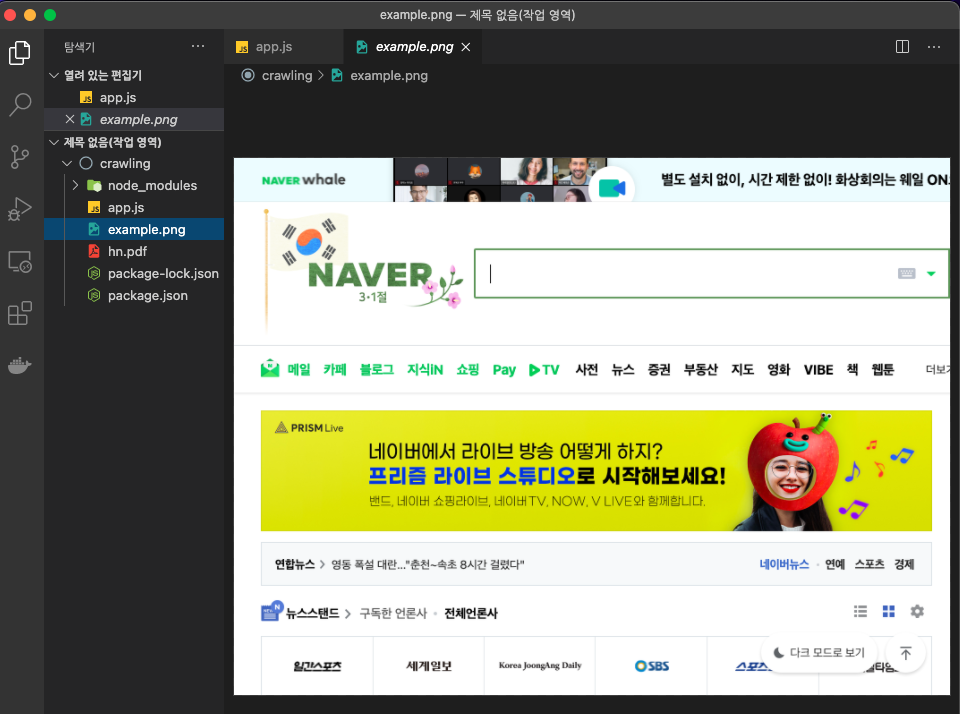Open the Docker view in activity bar

[x=20, y=366]
